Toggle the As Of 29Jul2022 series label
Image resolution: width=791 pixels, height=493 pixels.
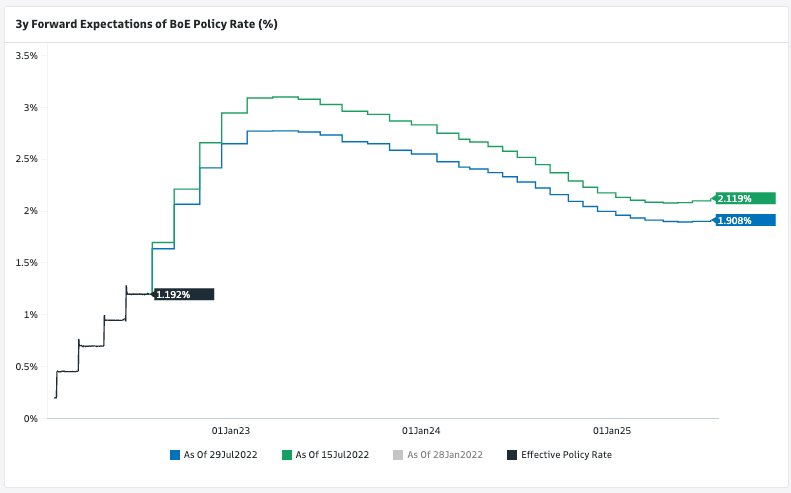[x=220, y=454]
